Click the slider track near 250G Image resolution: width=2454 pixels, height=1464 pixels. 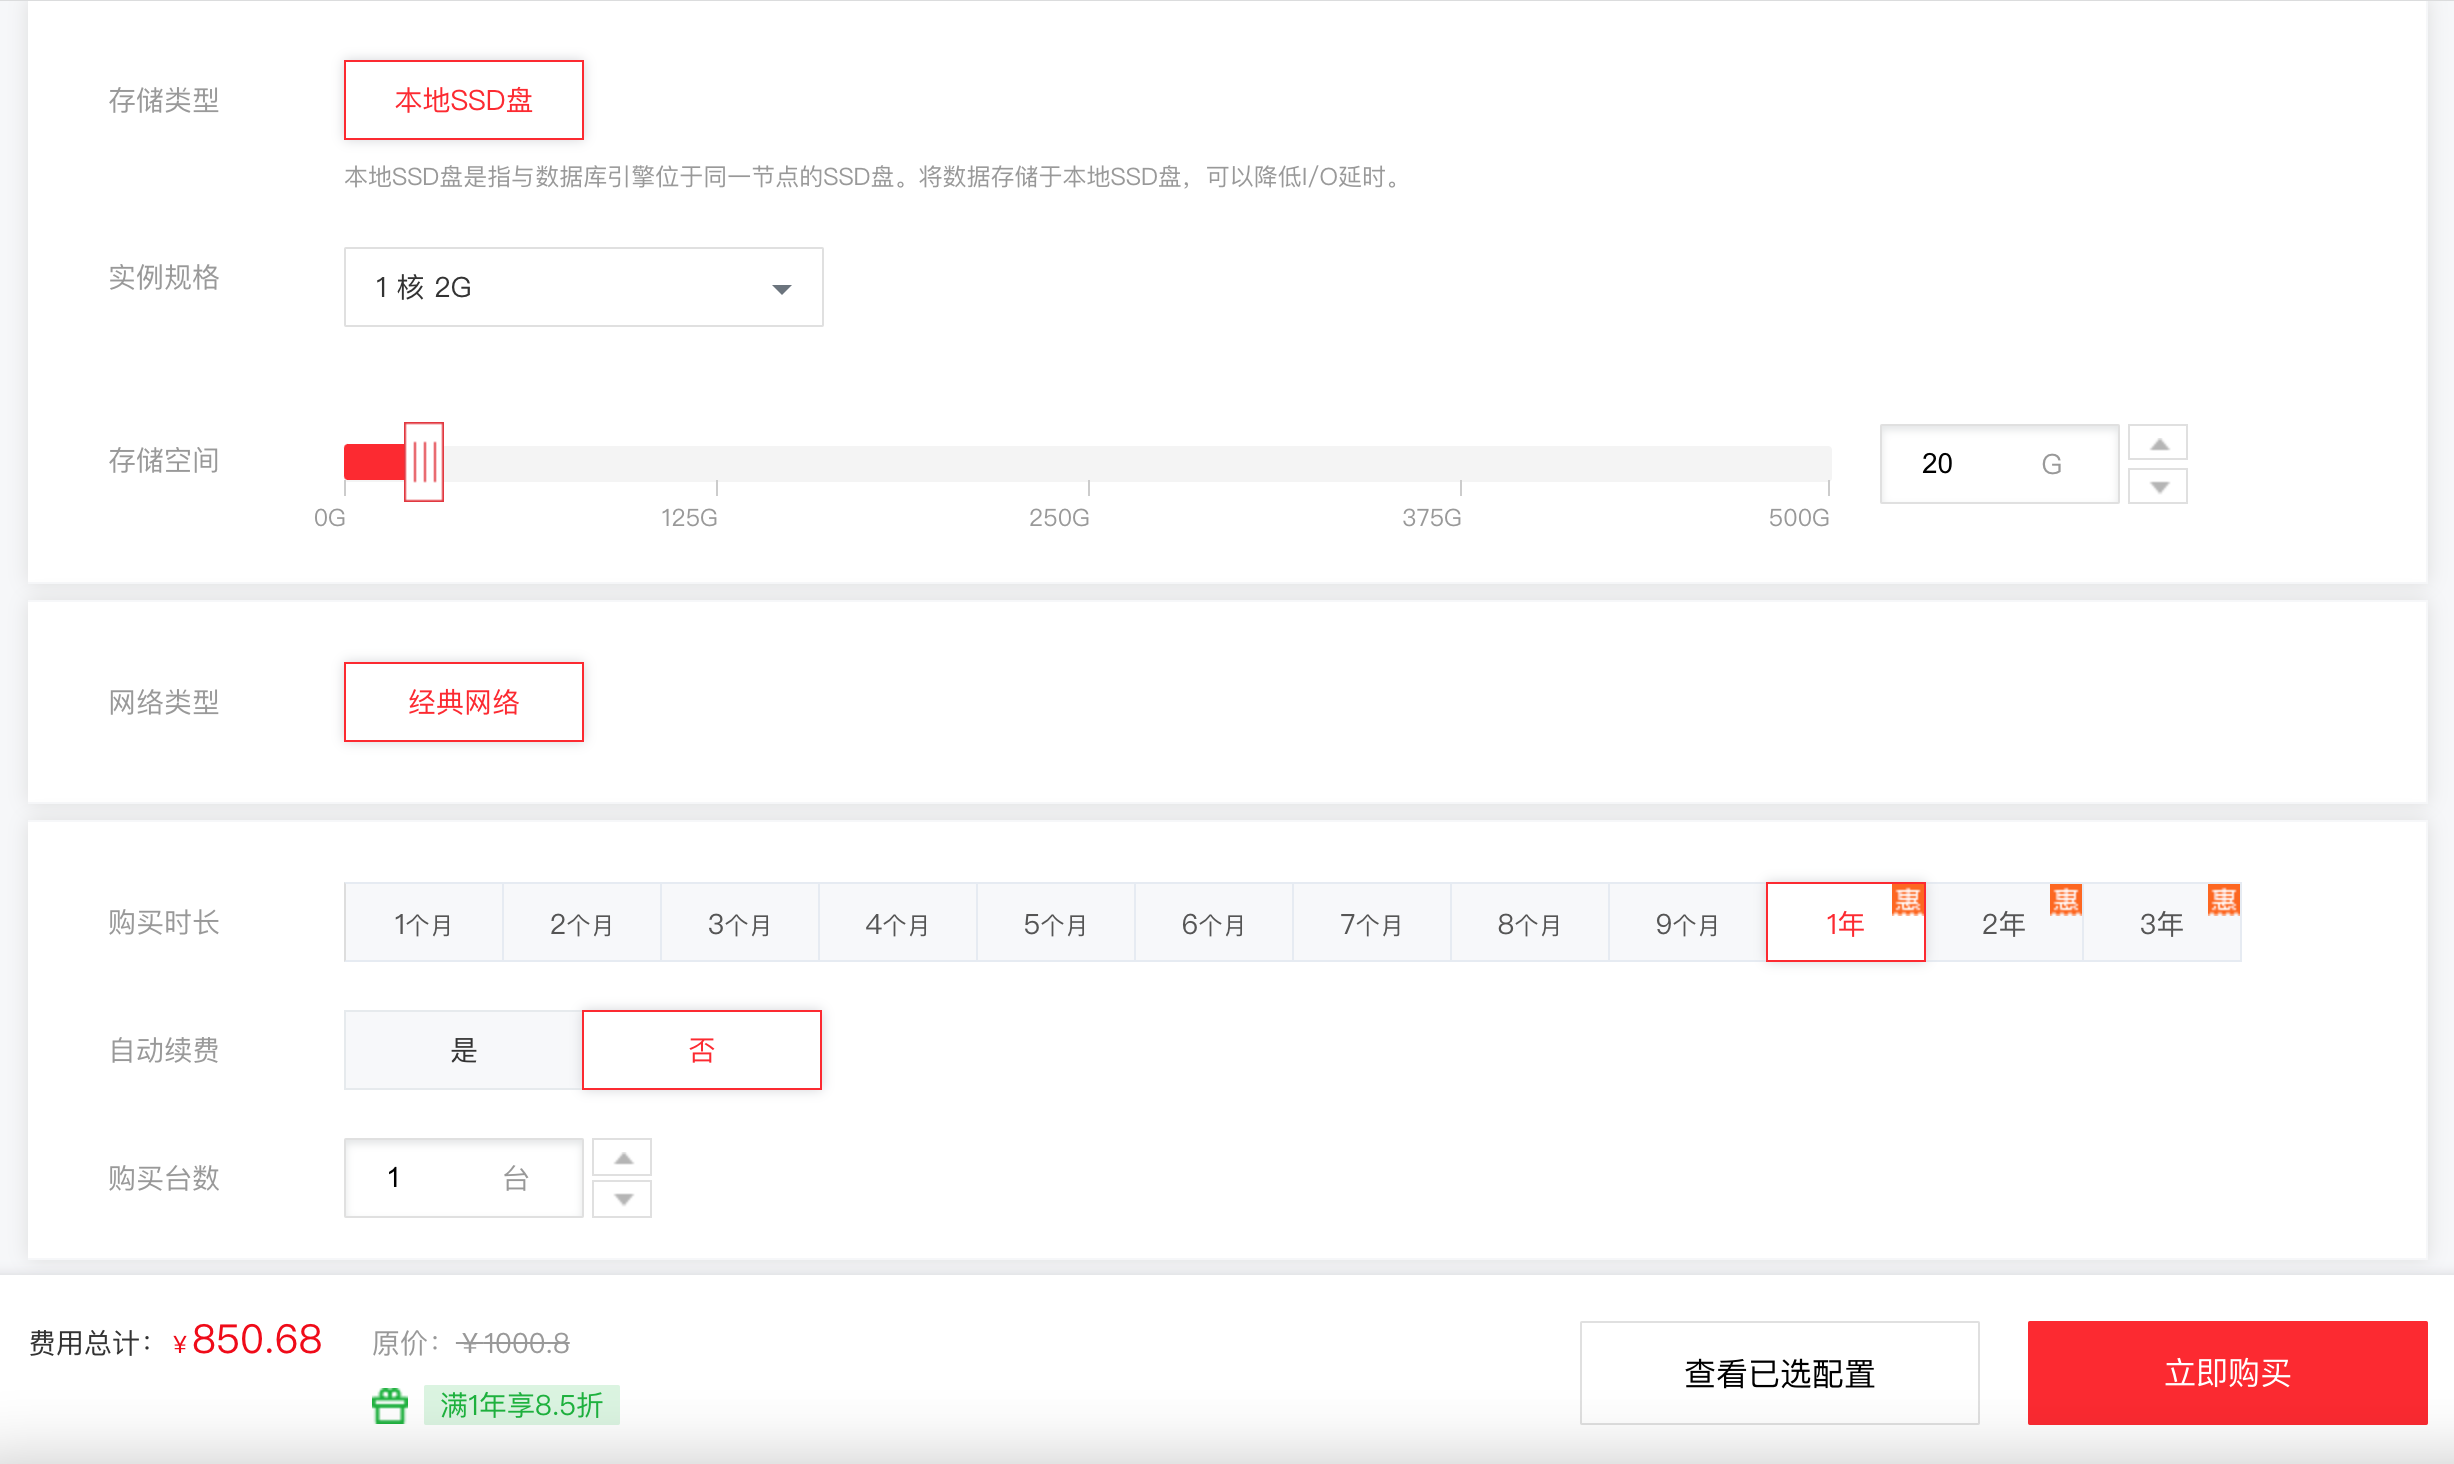(x=1088, y=463)
